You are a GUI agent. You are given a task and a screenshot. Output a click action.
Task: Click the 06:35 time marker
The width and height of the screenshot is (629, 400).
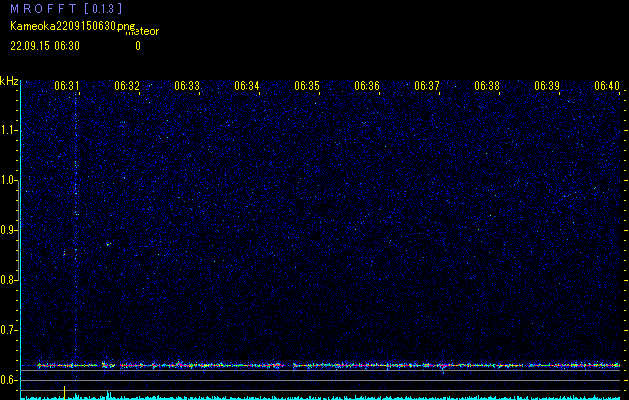pyautogui.click(x=307, y=86)
